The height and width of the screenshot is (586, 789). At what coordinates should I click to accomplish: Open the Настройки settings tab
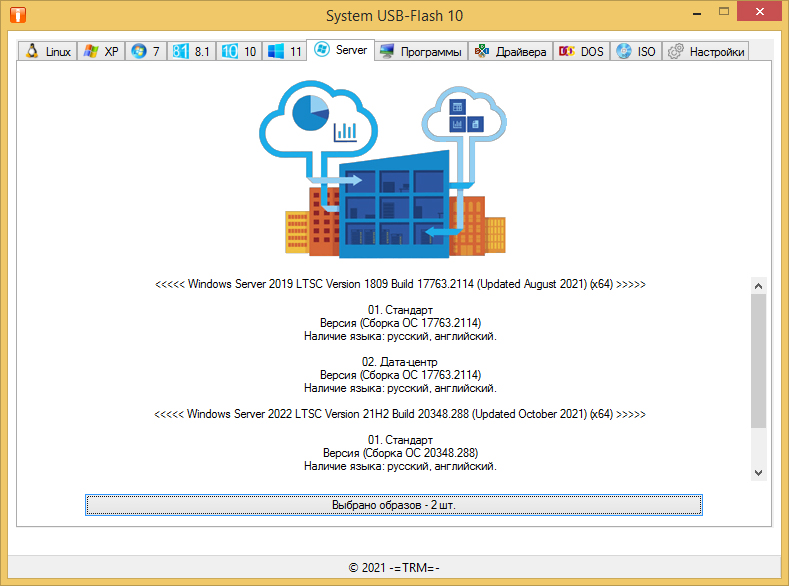pyautogui.click(x=706, y=51)
